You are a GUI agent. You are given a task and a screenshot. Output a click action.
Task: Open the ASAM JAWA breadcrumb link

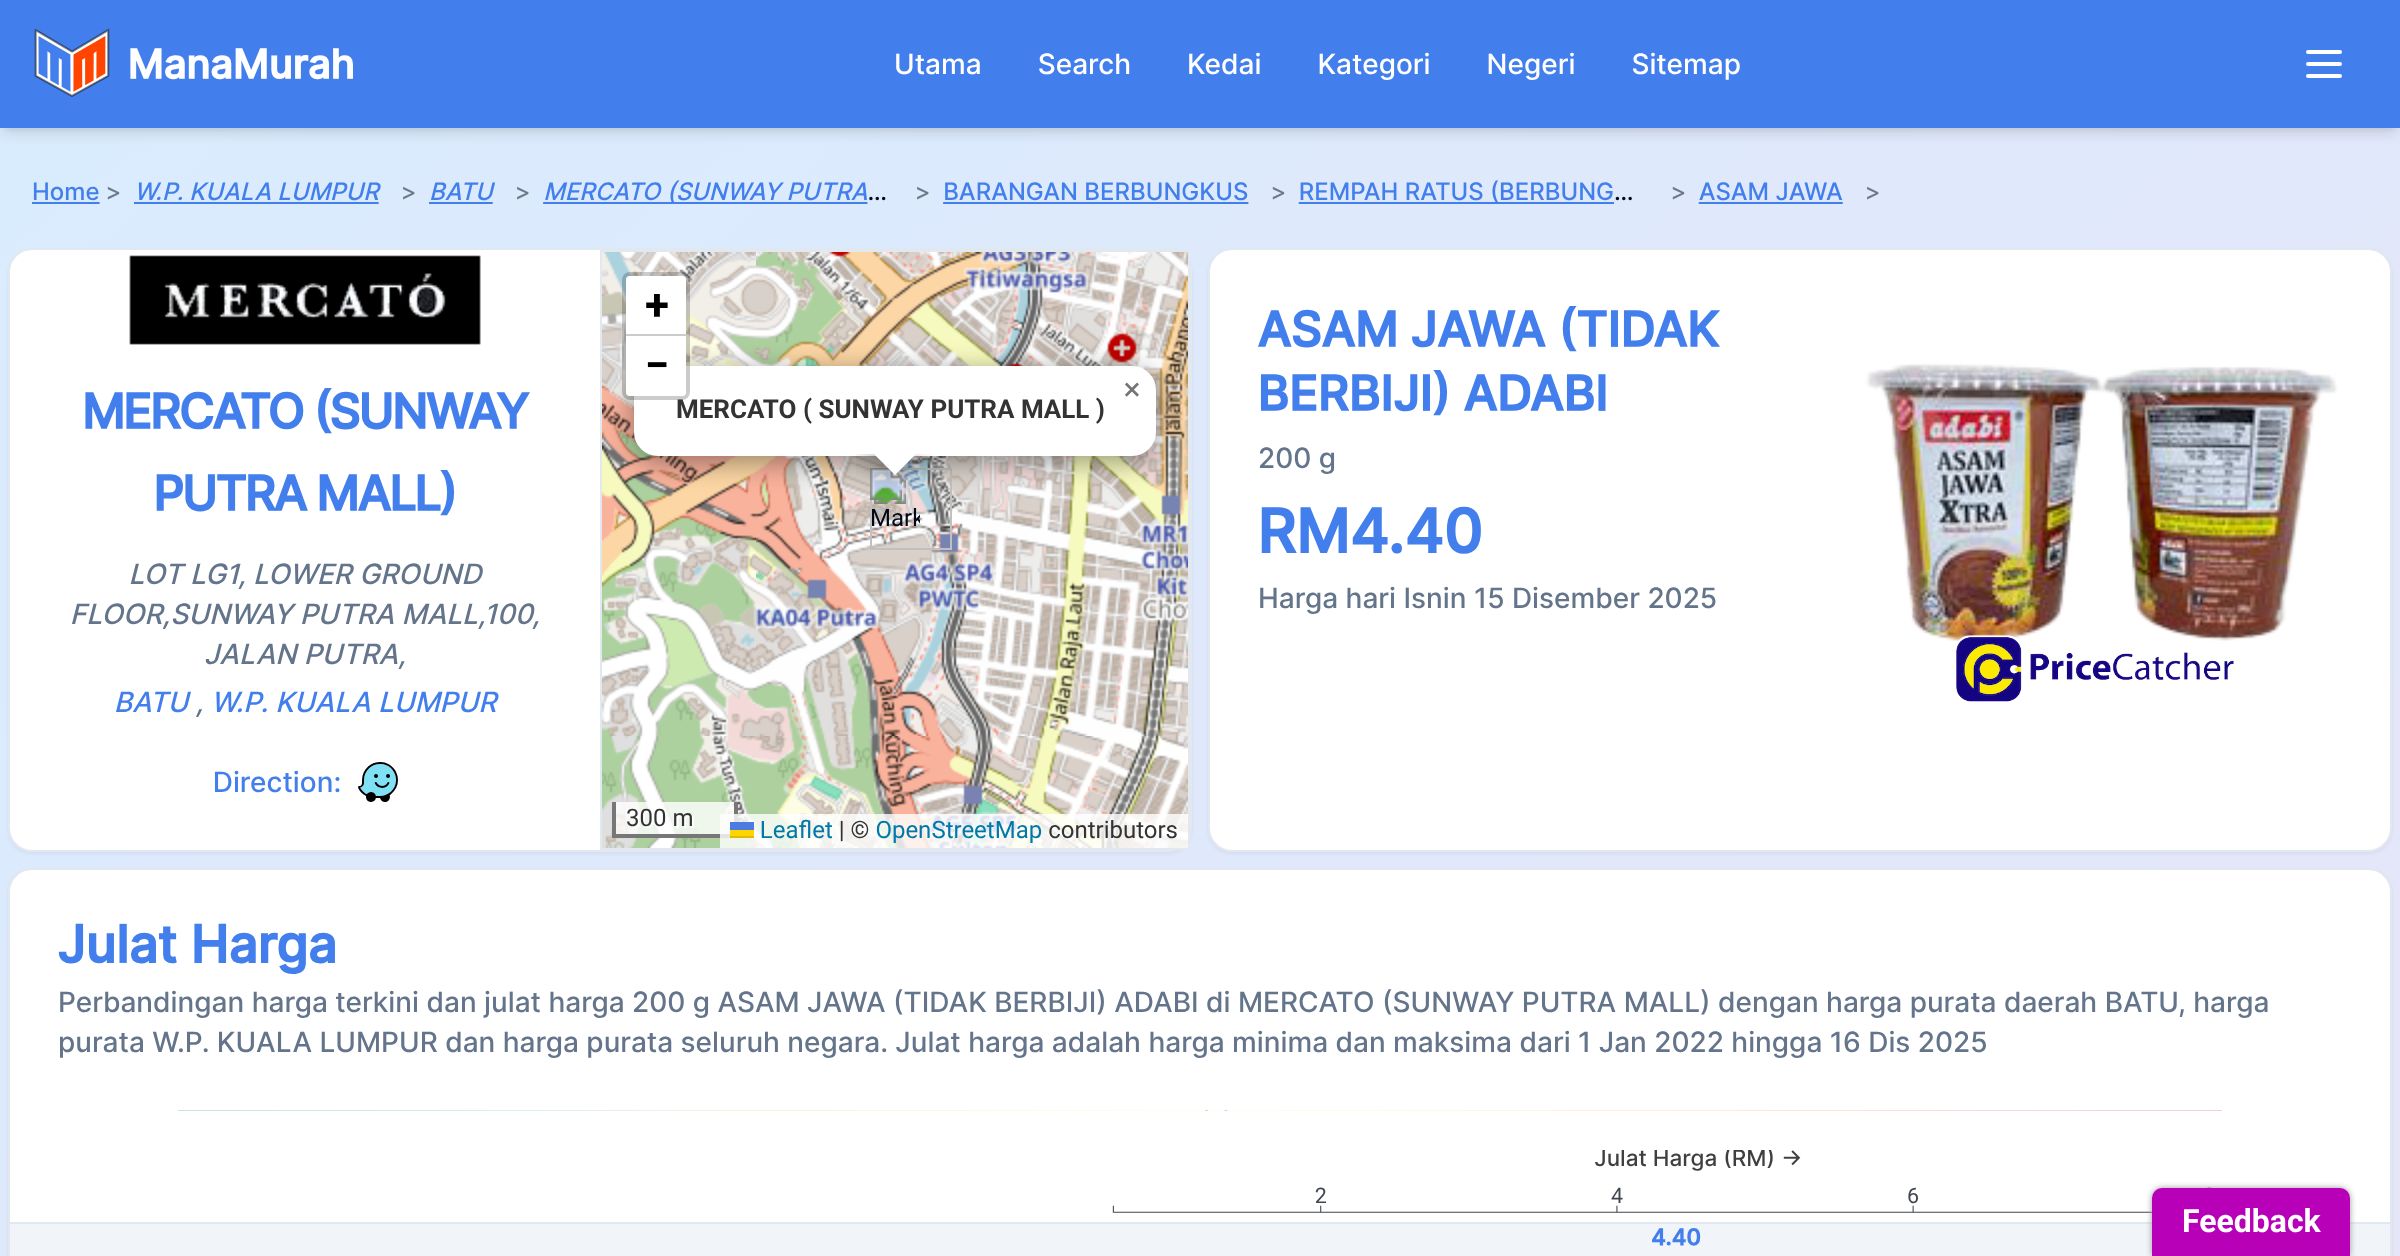[1770, 191]
